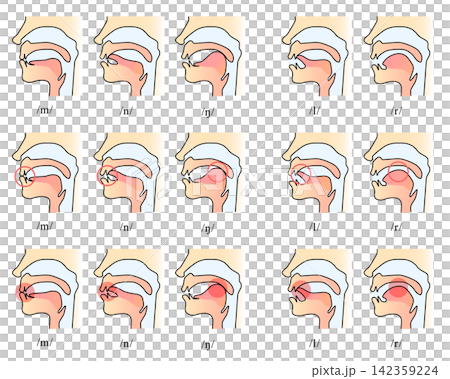
Task: Open /ŋ/ diagram with red circle outline
Action: (x=210, y=173)
